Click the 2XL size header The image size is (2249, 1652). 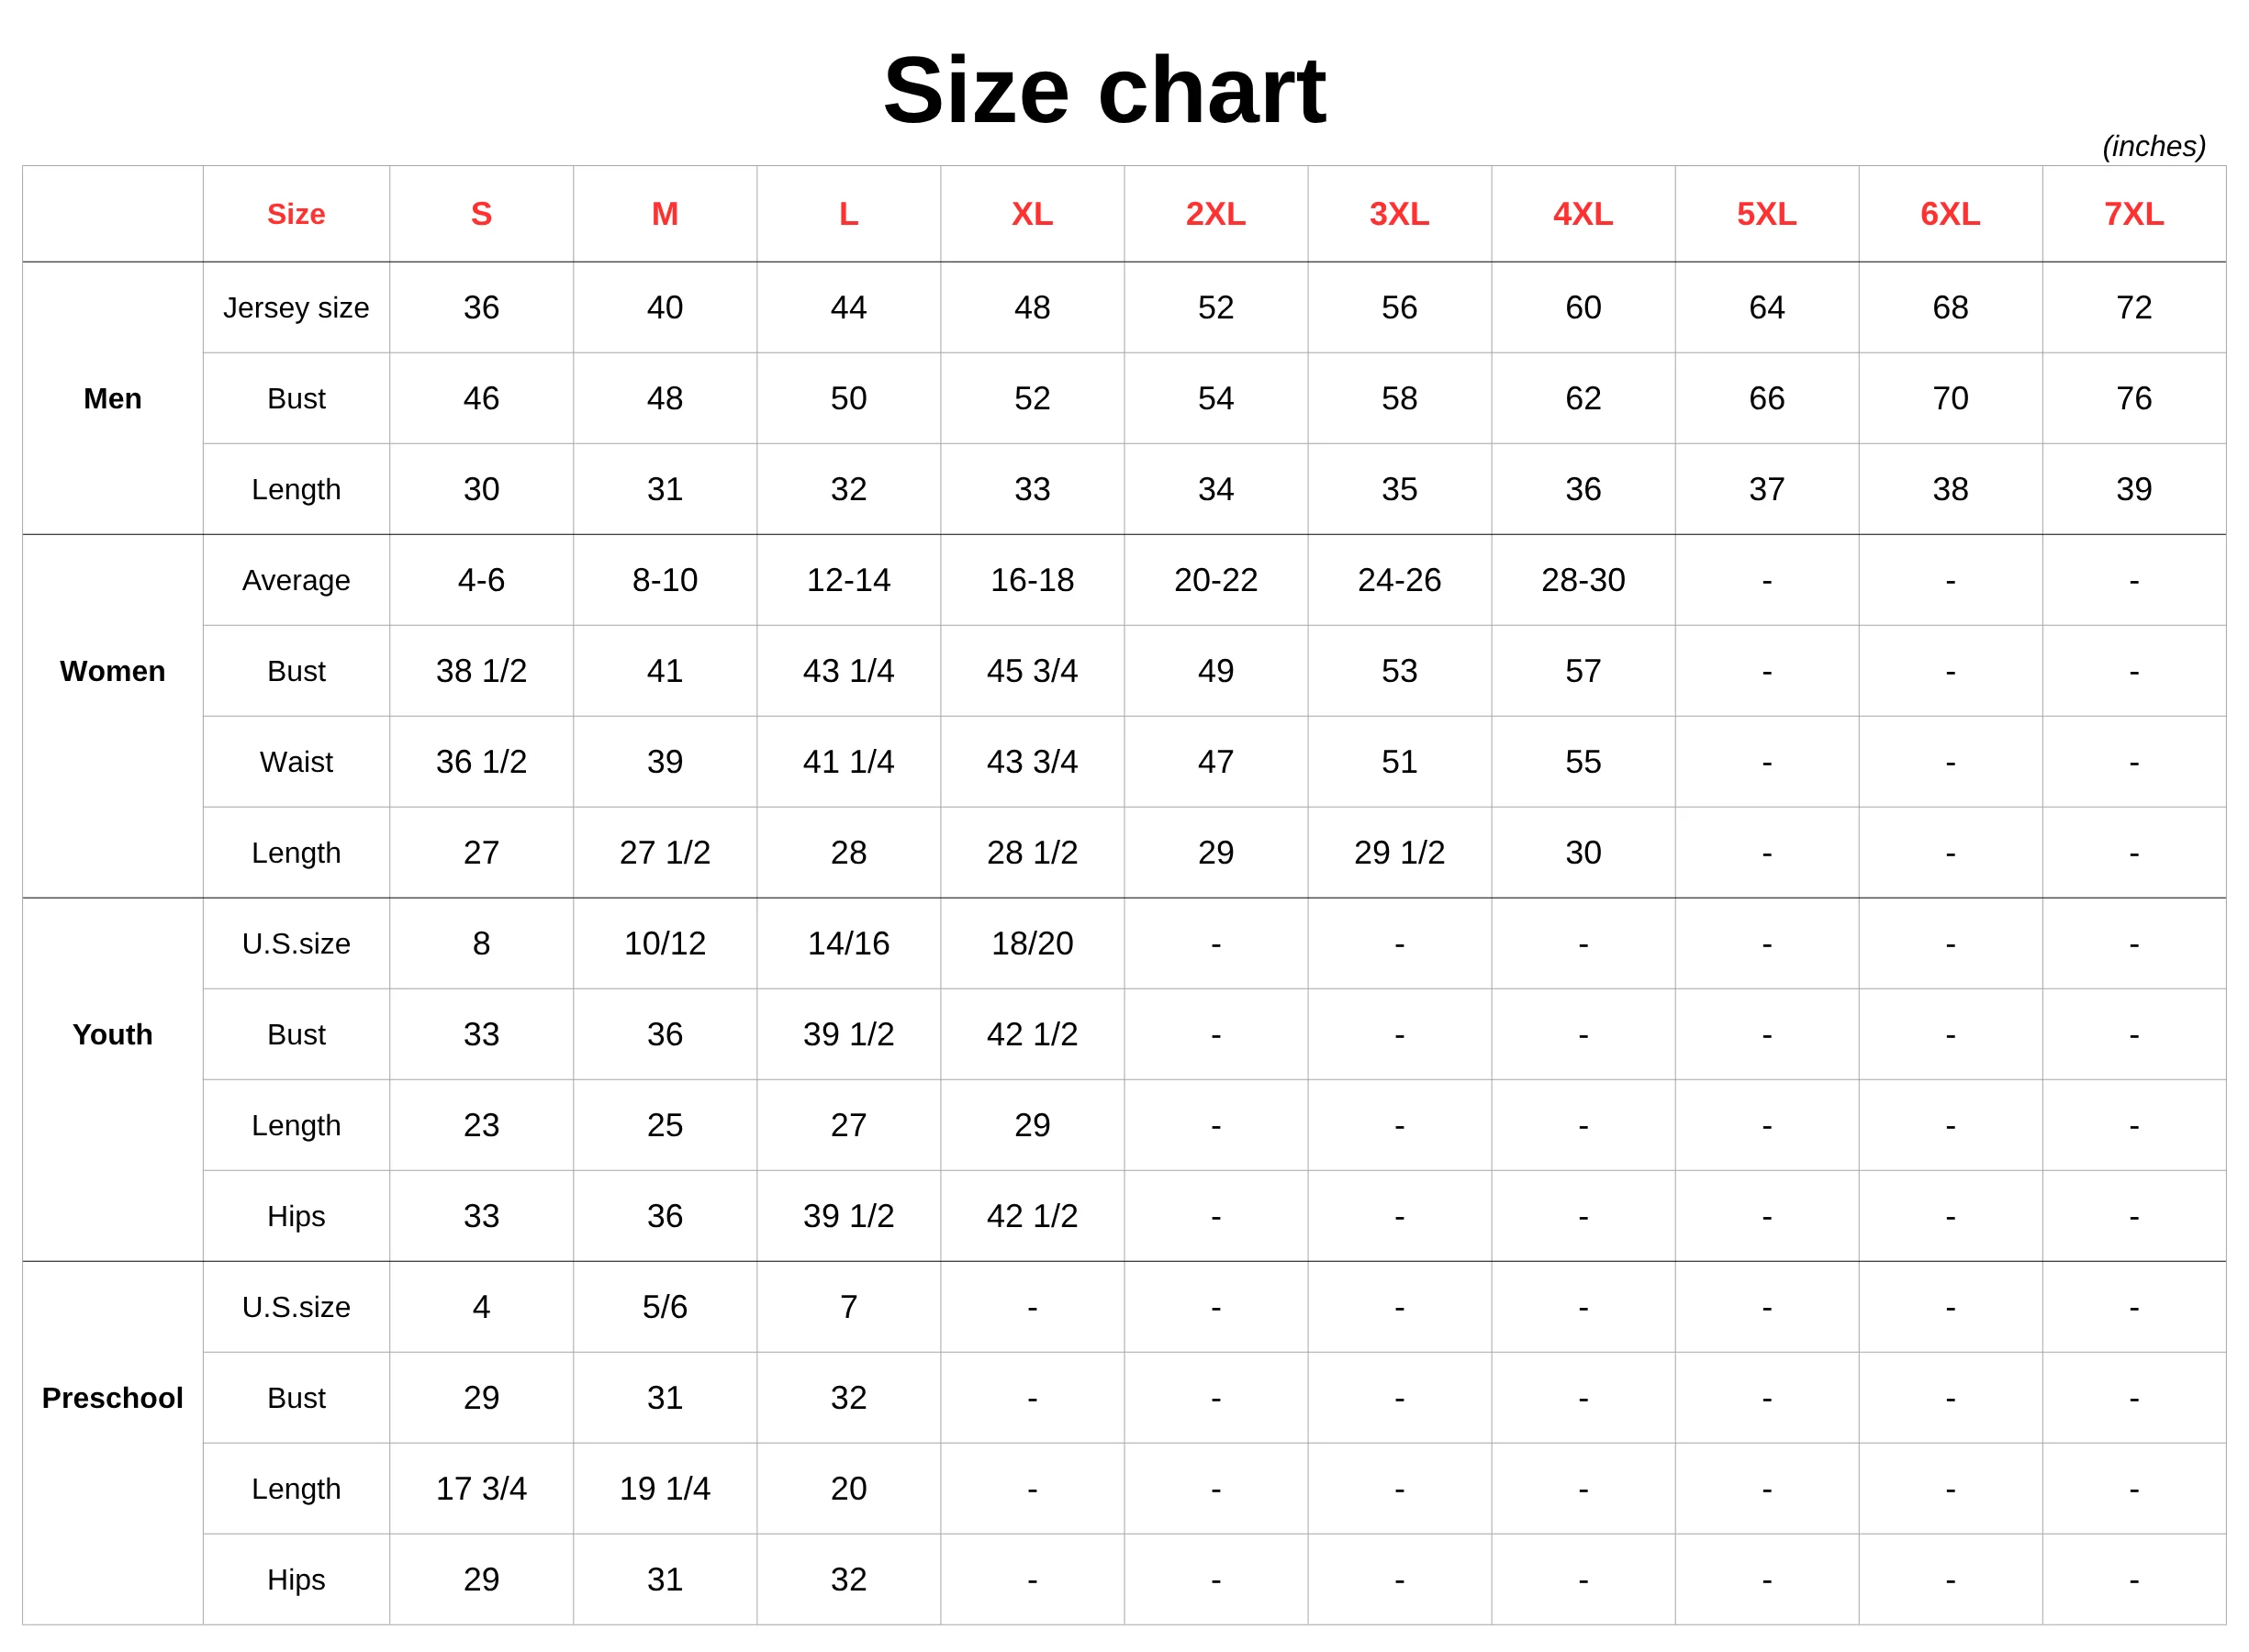1215,214
